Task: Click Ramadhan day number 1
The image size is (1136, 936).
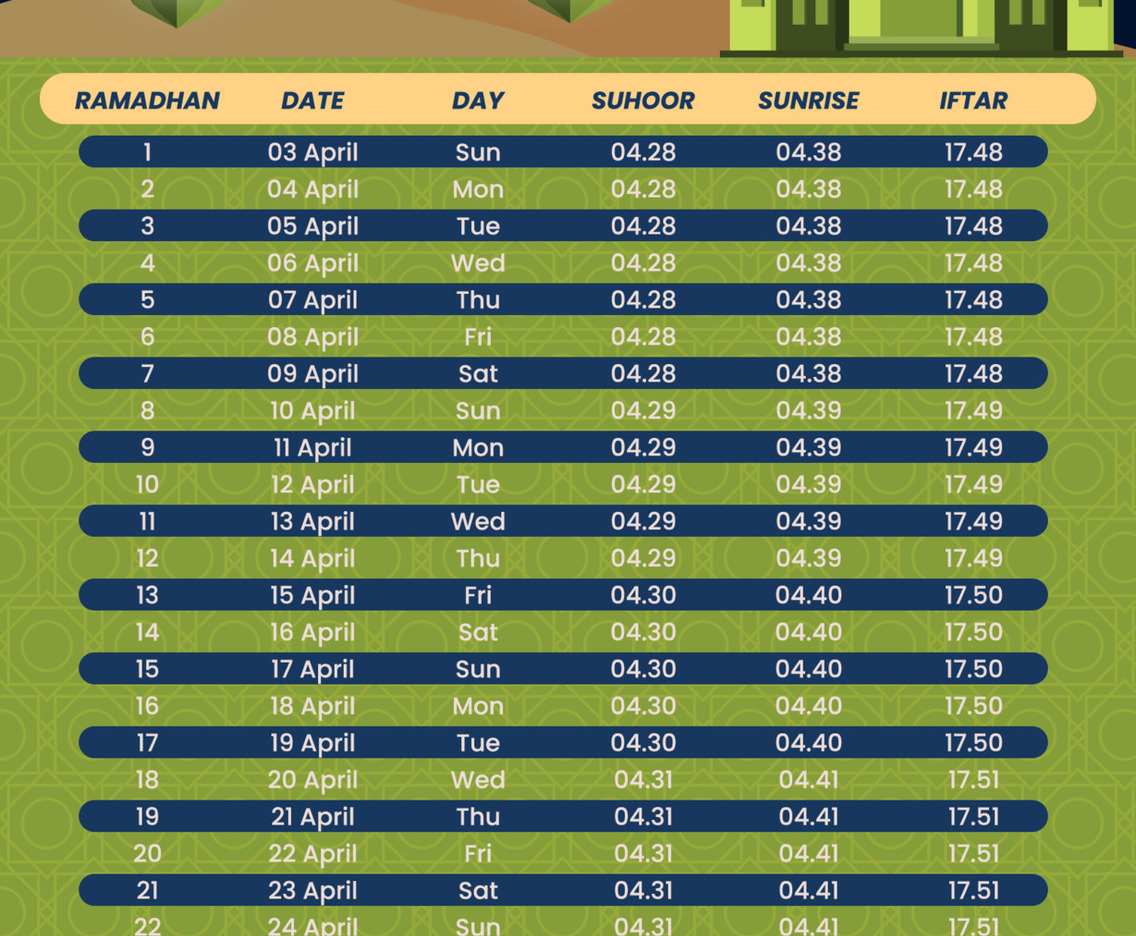Action: coord(147,152)
